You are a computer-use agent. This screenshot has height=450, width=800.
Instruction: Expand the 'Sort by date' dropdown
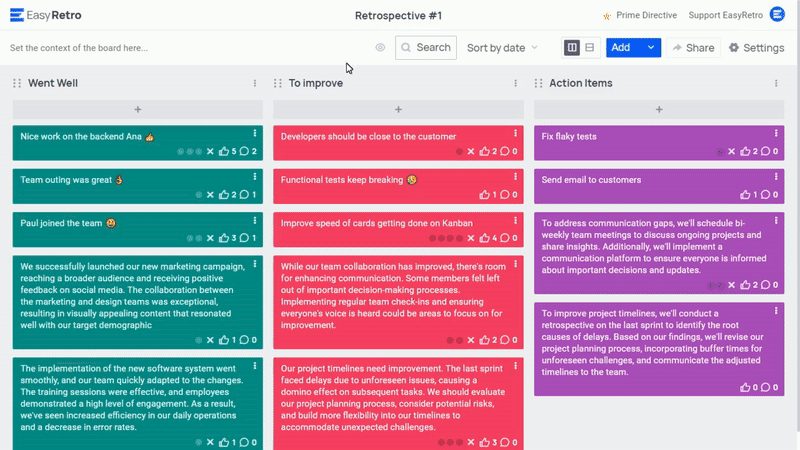[502, 48]
